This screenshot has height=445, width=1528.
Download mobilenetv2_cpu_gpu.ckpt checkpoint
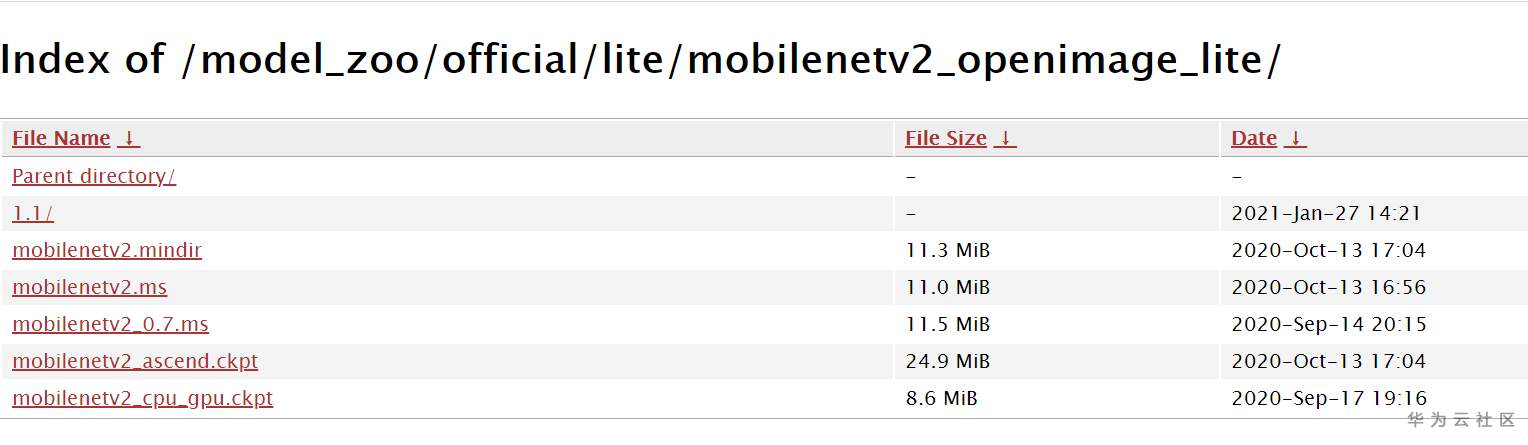142,398
